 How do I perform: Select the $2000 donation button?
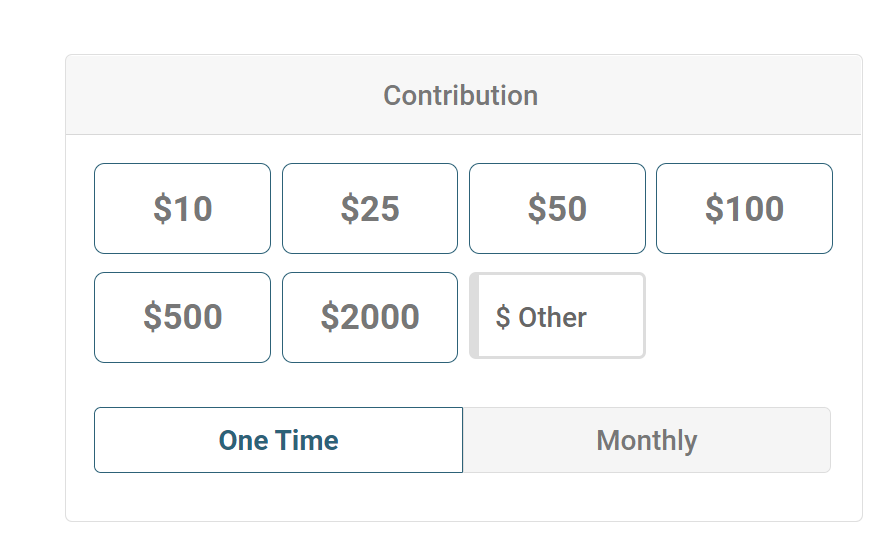pos(370,317)
